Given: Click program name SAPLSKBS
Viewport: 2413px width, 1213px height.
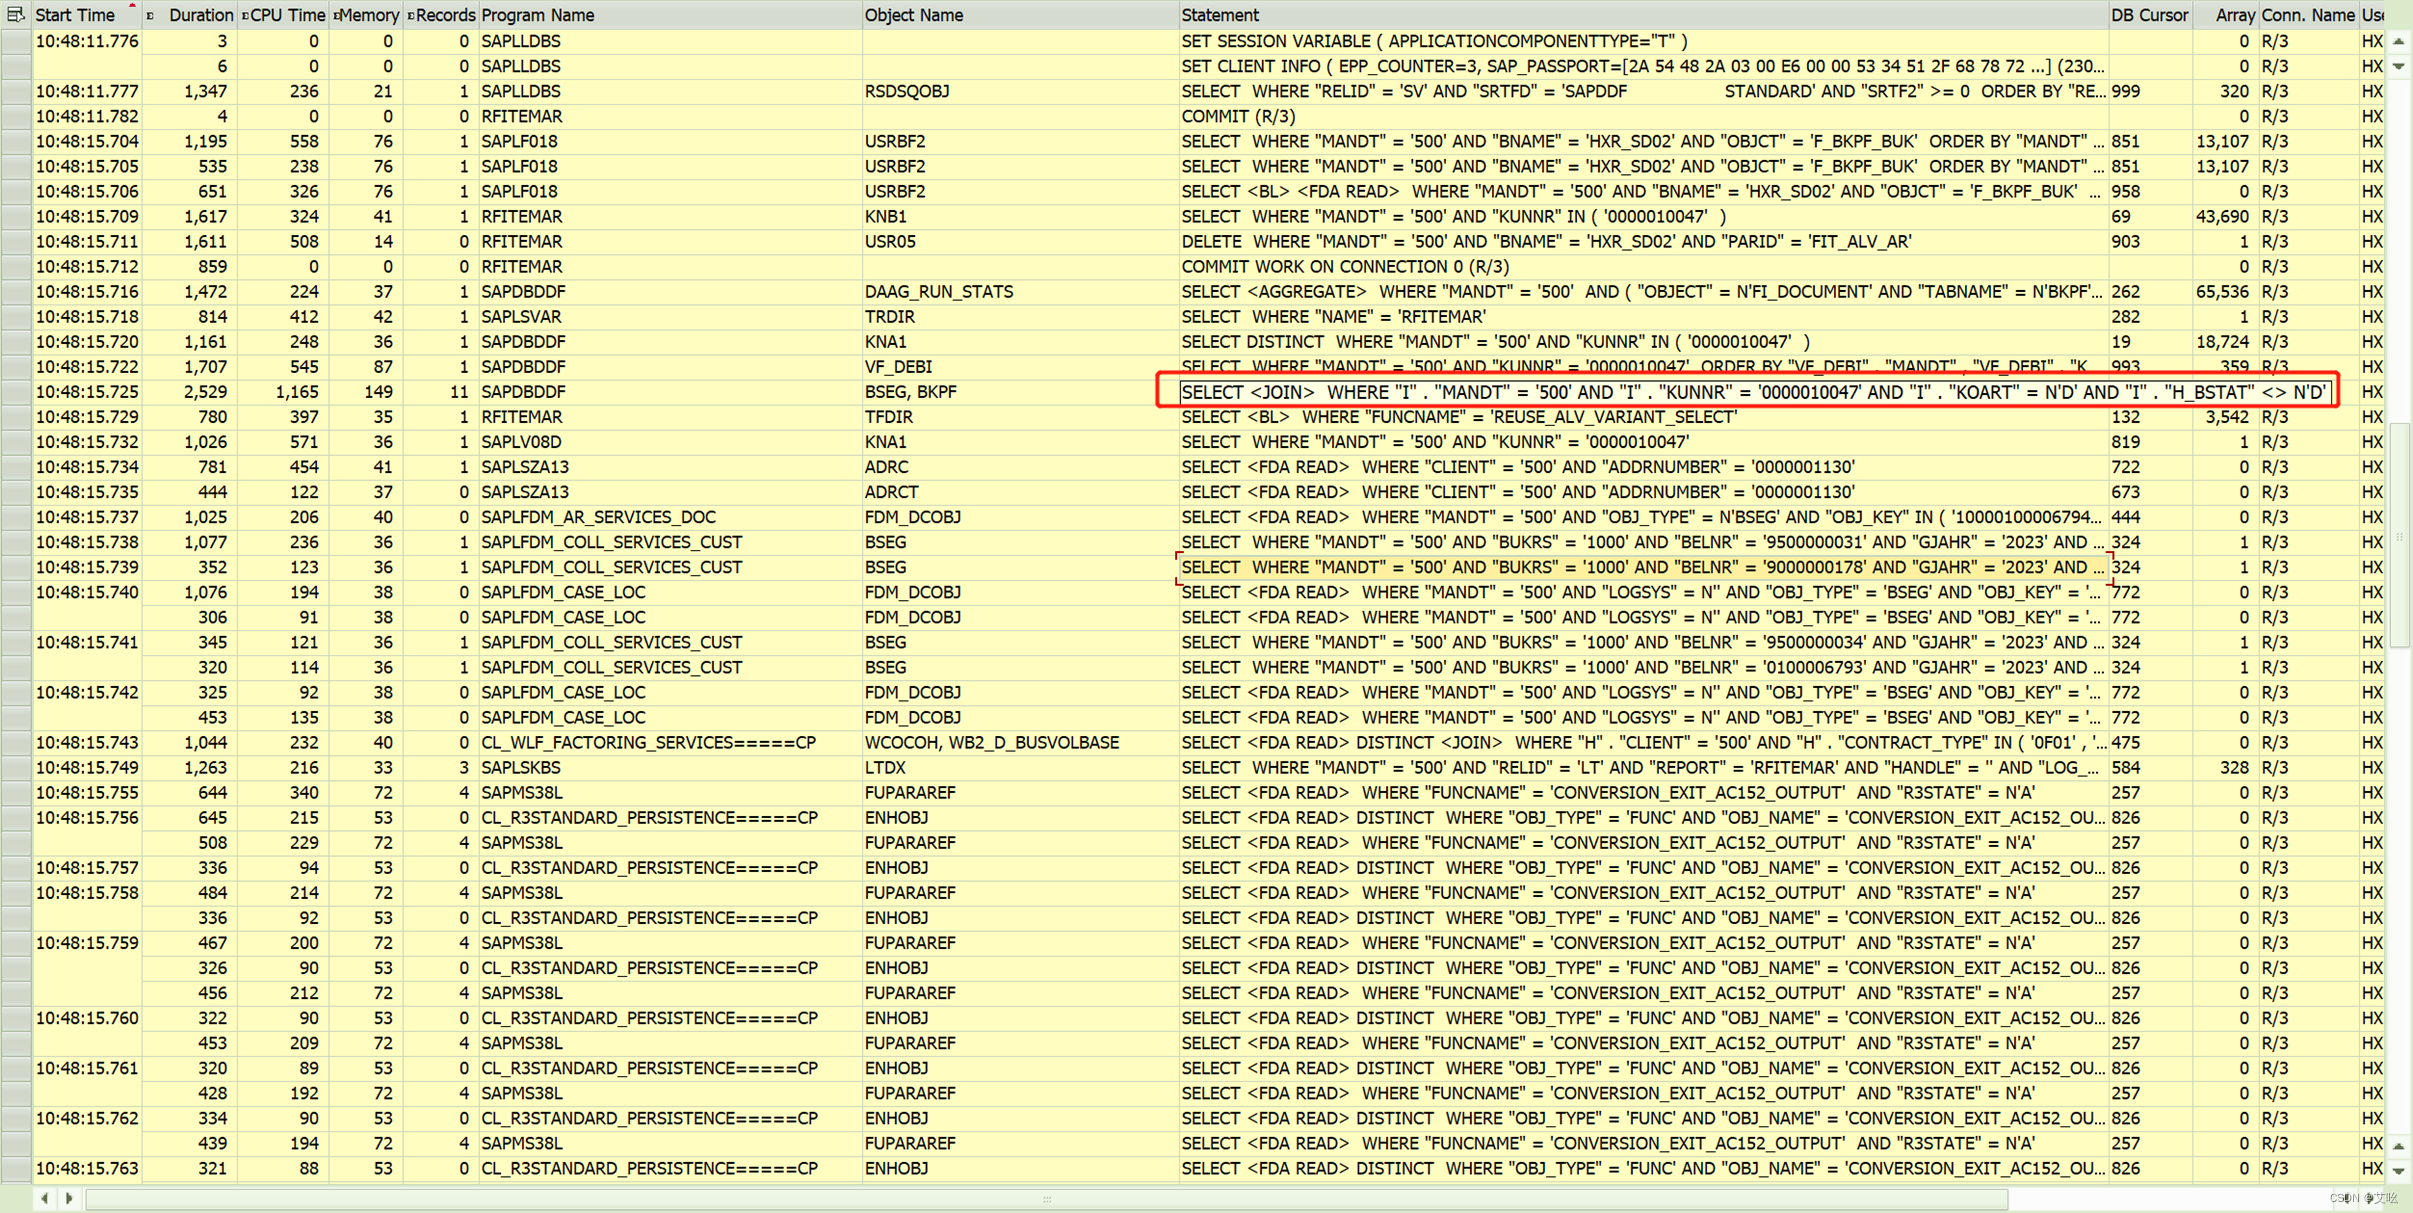Looking at the screenshot, I should click(520, 767).
